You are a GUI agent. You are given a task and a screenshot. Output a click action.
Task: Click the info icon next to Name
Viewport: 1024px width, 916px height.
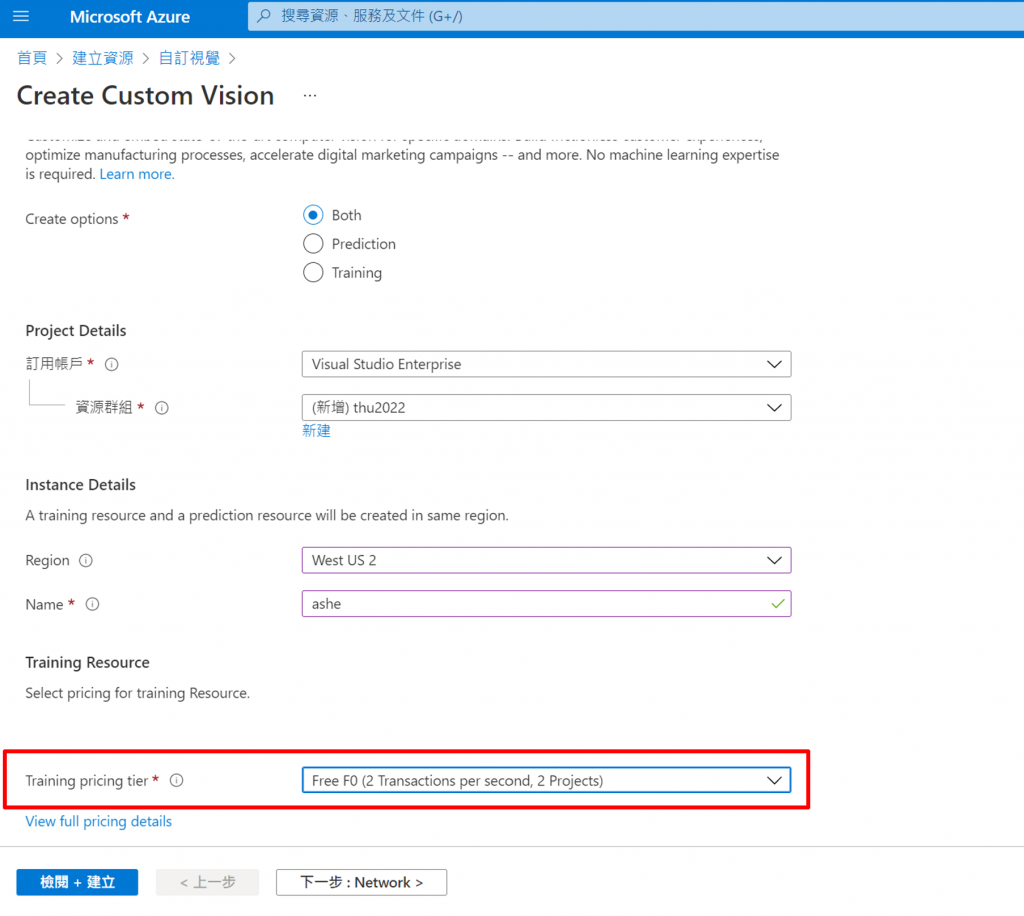(93, 605)
